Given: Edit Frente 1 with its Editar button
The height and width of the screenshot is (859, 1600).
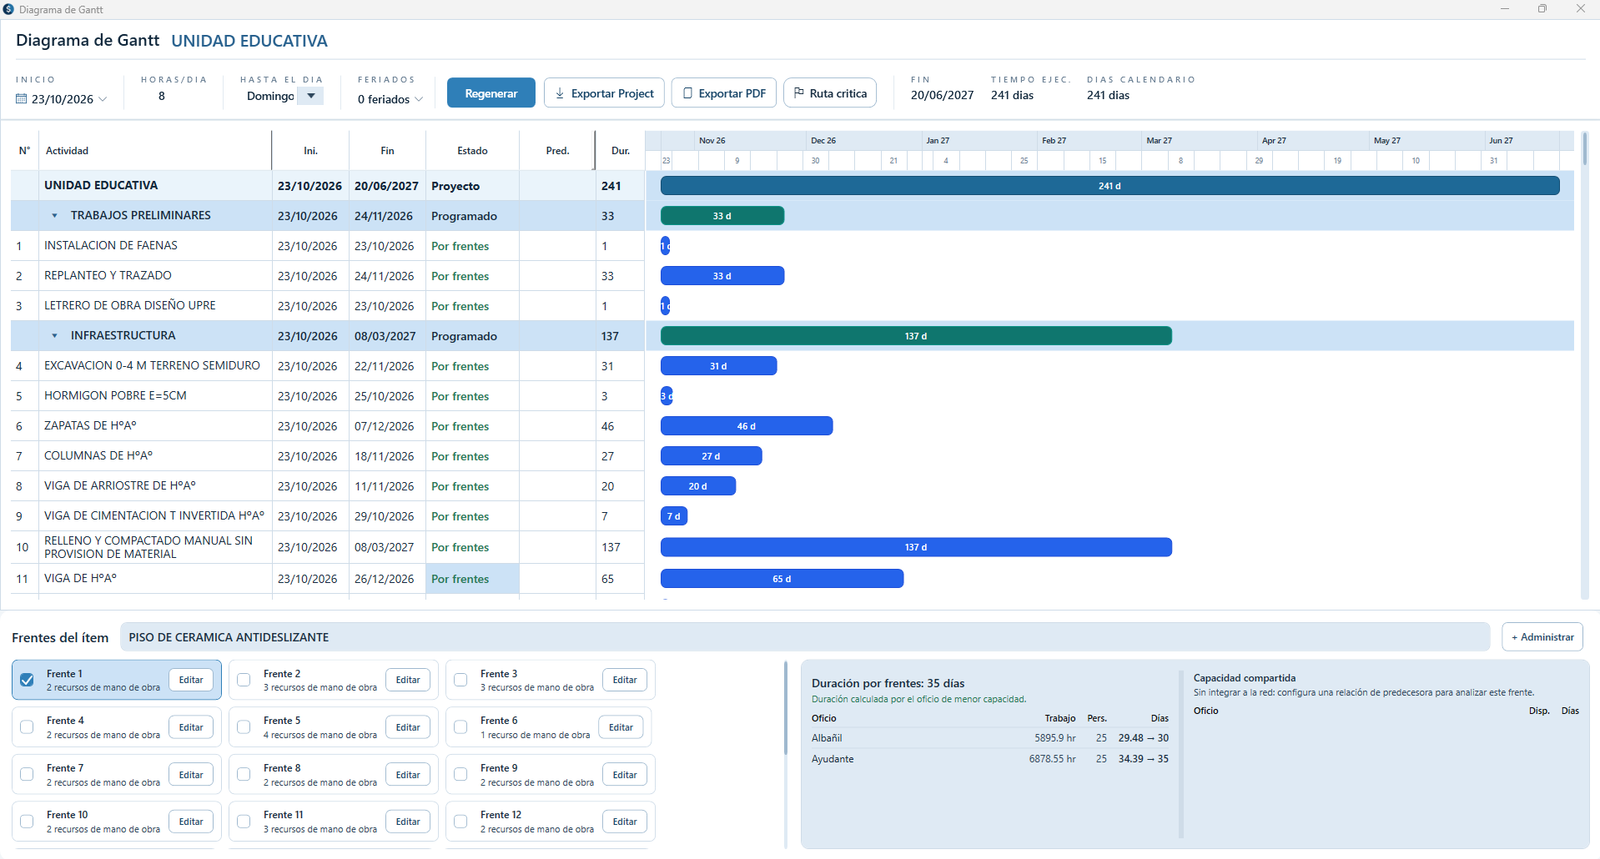Looking at the screenshot, I should pyautogui.click(x=191, y=680).
